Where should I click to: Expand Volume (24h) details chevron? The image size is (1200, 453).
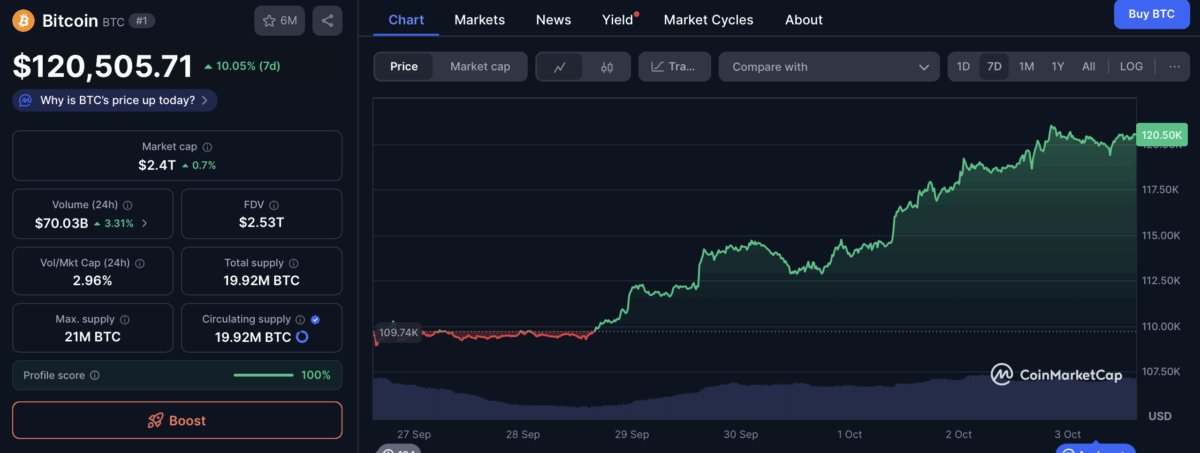pos(145,223)
